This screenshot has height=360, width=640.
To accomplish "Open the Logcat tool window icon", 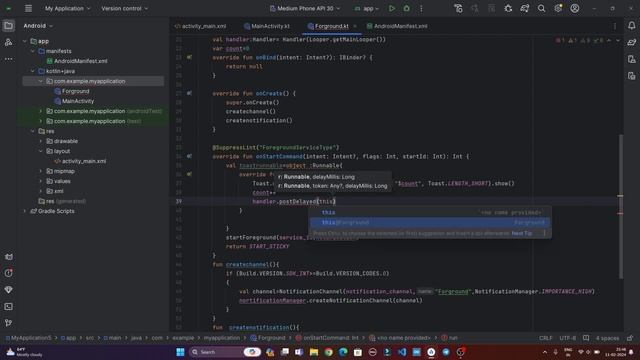I will click(8, 257).
